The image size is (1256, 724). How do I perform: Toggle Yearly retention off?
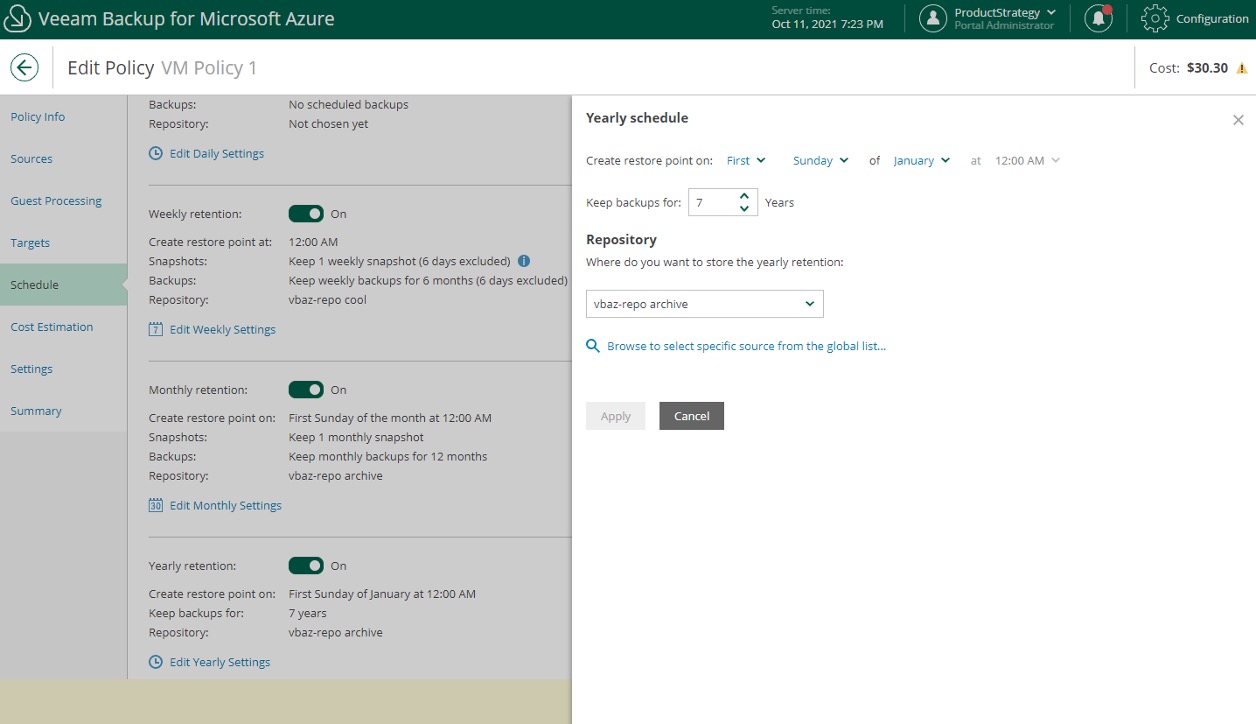(307, 565)
